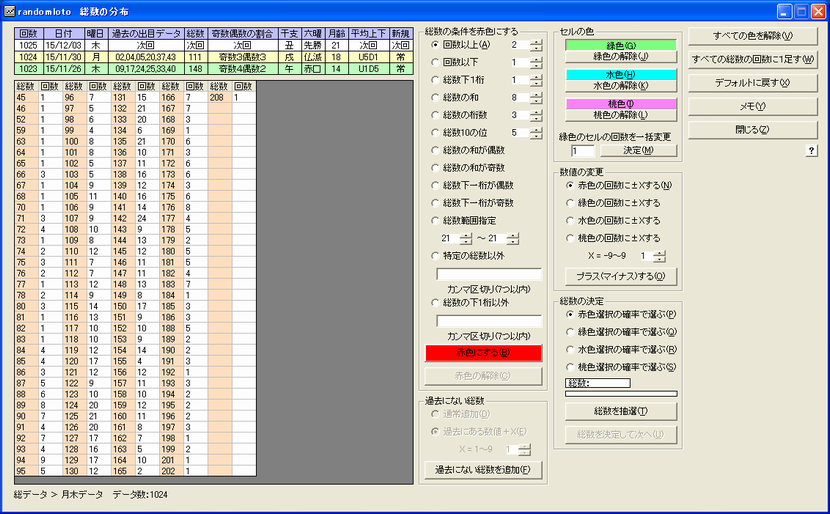
Task: Click 過去にない総数を追加(F) button
Action: 483,470
